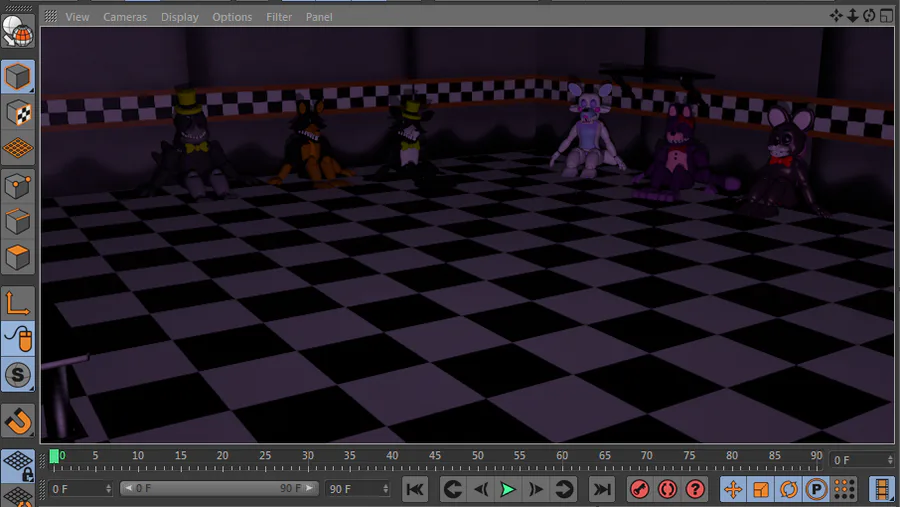
Task: Select the white fox character in viewport
Action: click(588, 133)
